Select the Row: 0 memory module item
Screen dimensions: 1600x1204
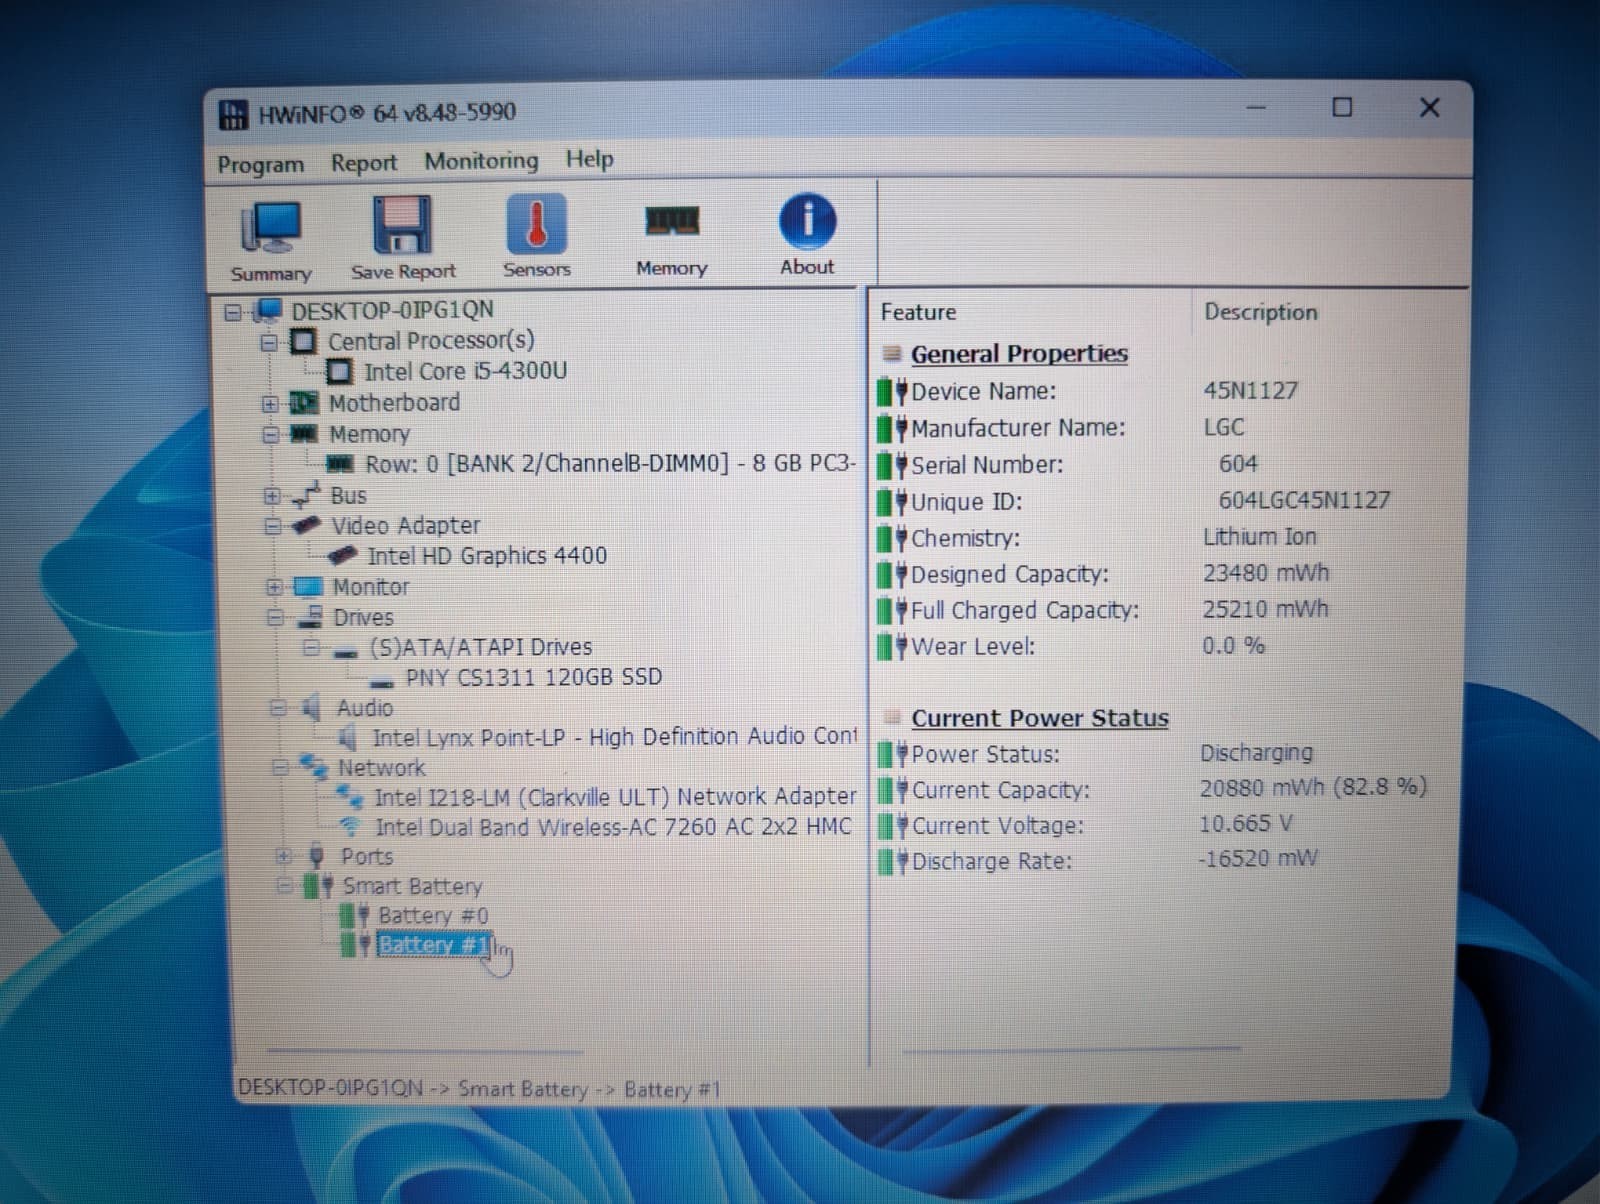611,464
